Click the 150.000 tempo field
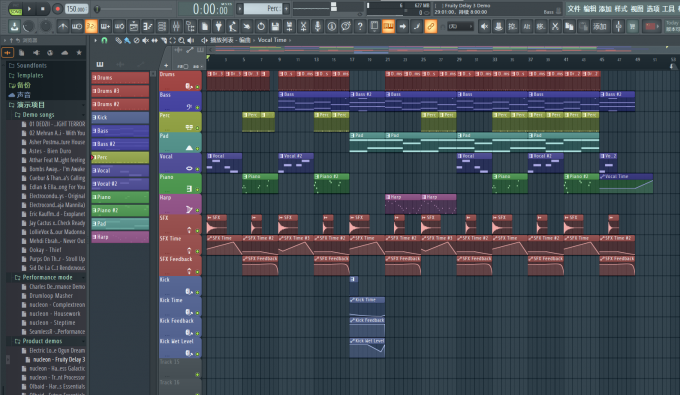 [x=76, y=9]
